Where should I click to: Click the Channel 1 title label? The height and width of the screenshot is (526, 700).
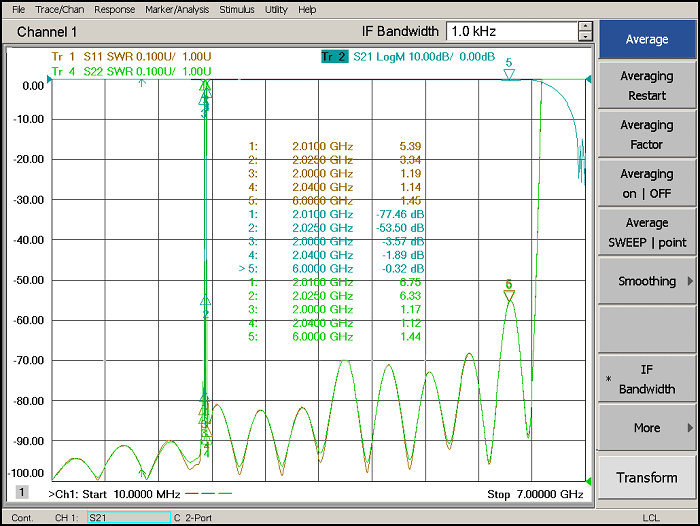coord(47,32)
